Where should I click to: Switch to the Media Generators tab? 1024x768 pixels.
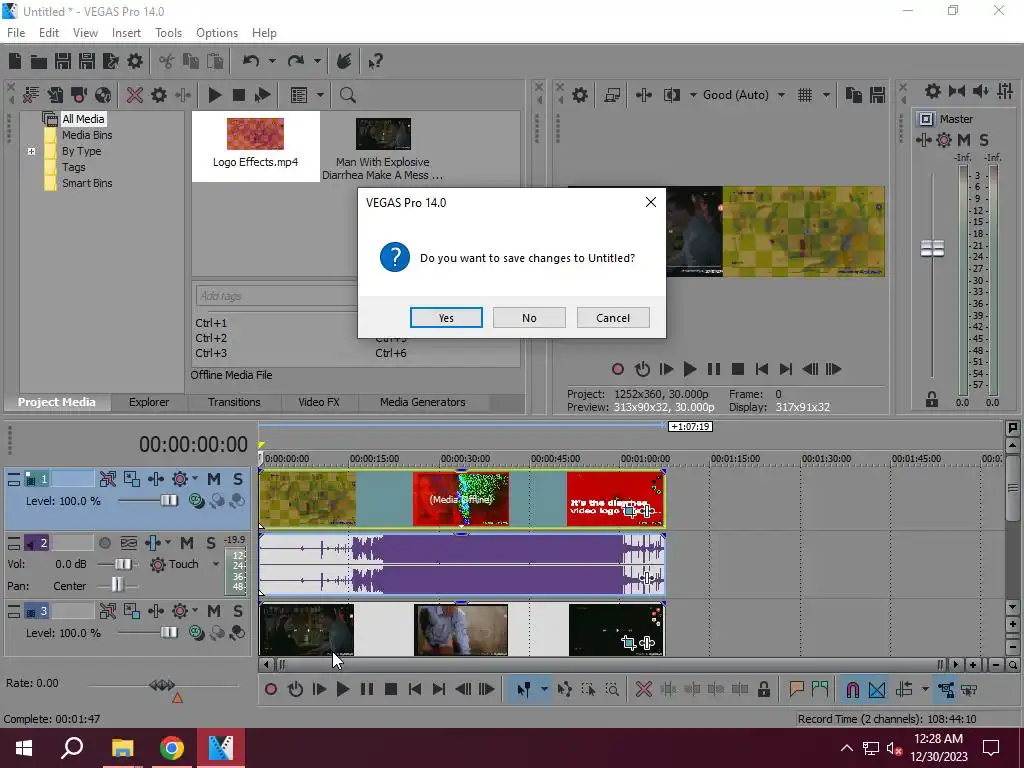423,402
